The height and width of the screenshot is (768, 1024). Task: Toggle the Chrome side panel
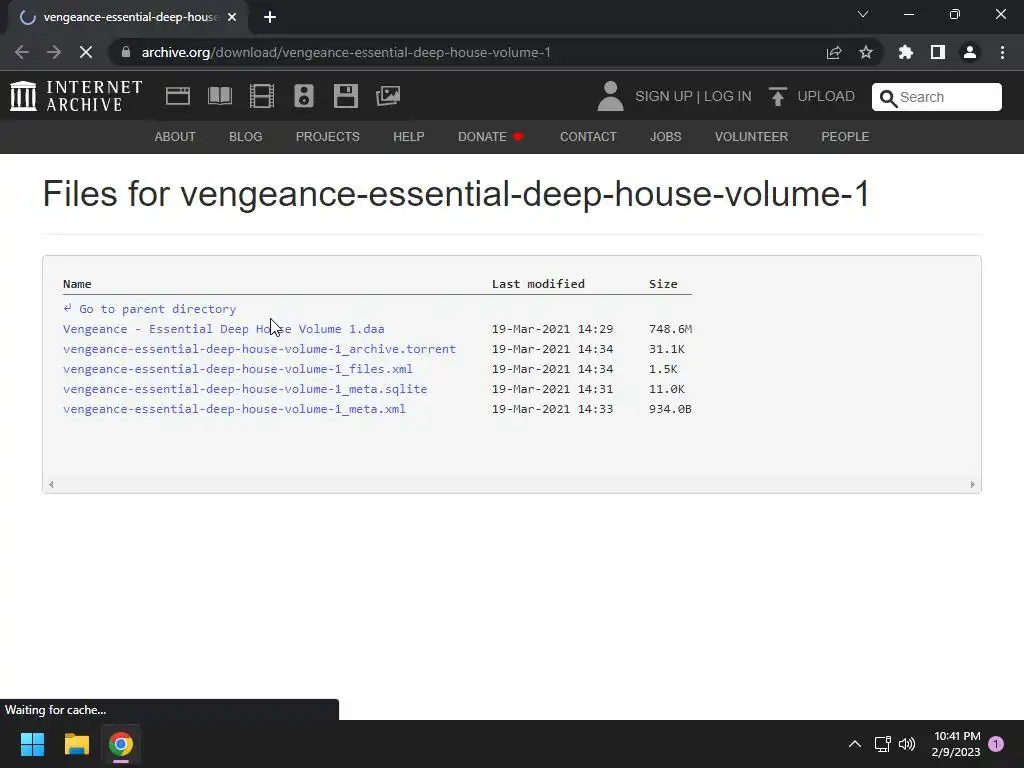click(938, 52)
